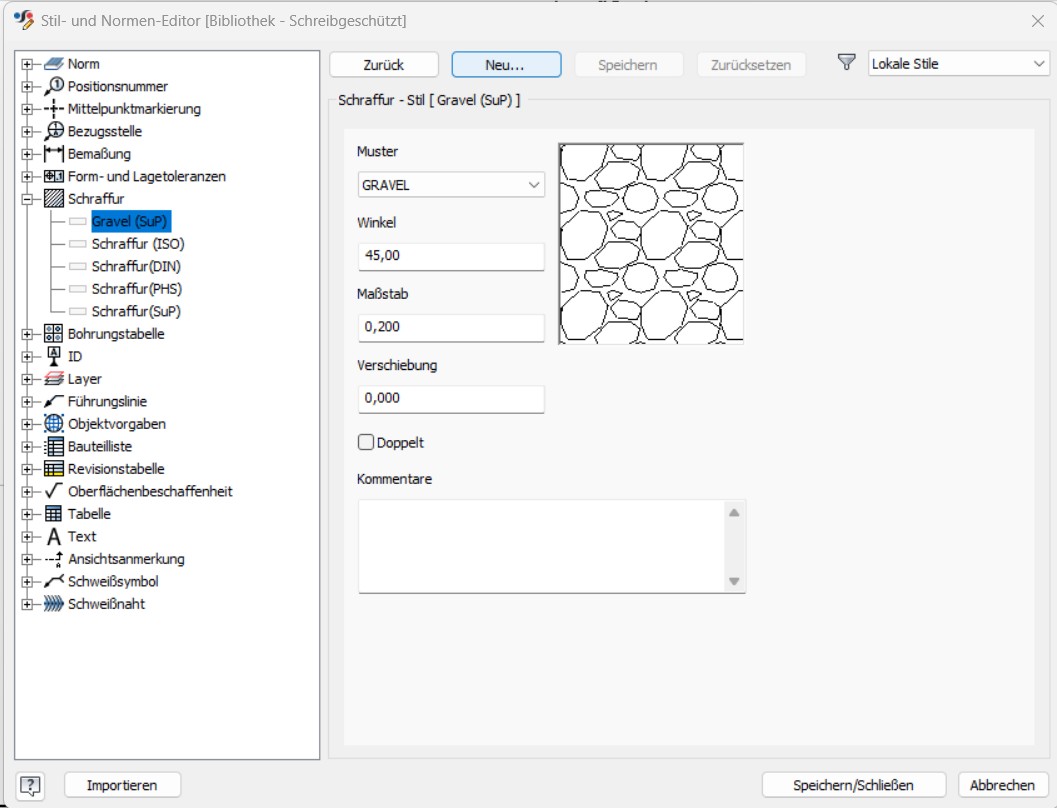The width and height of the screenshot is (1057, 808).
Task: Click the filter funnel icon
Action: [846, 63]
